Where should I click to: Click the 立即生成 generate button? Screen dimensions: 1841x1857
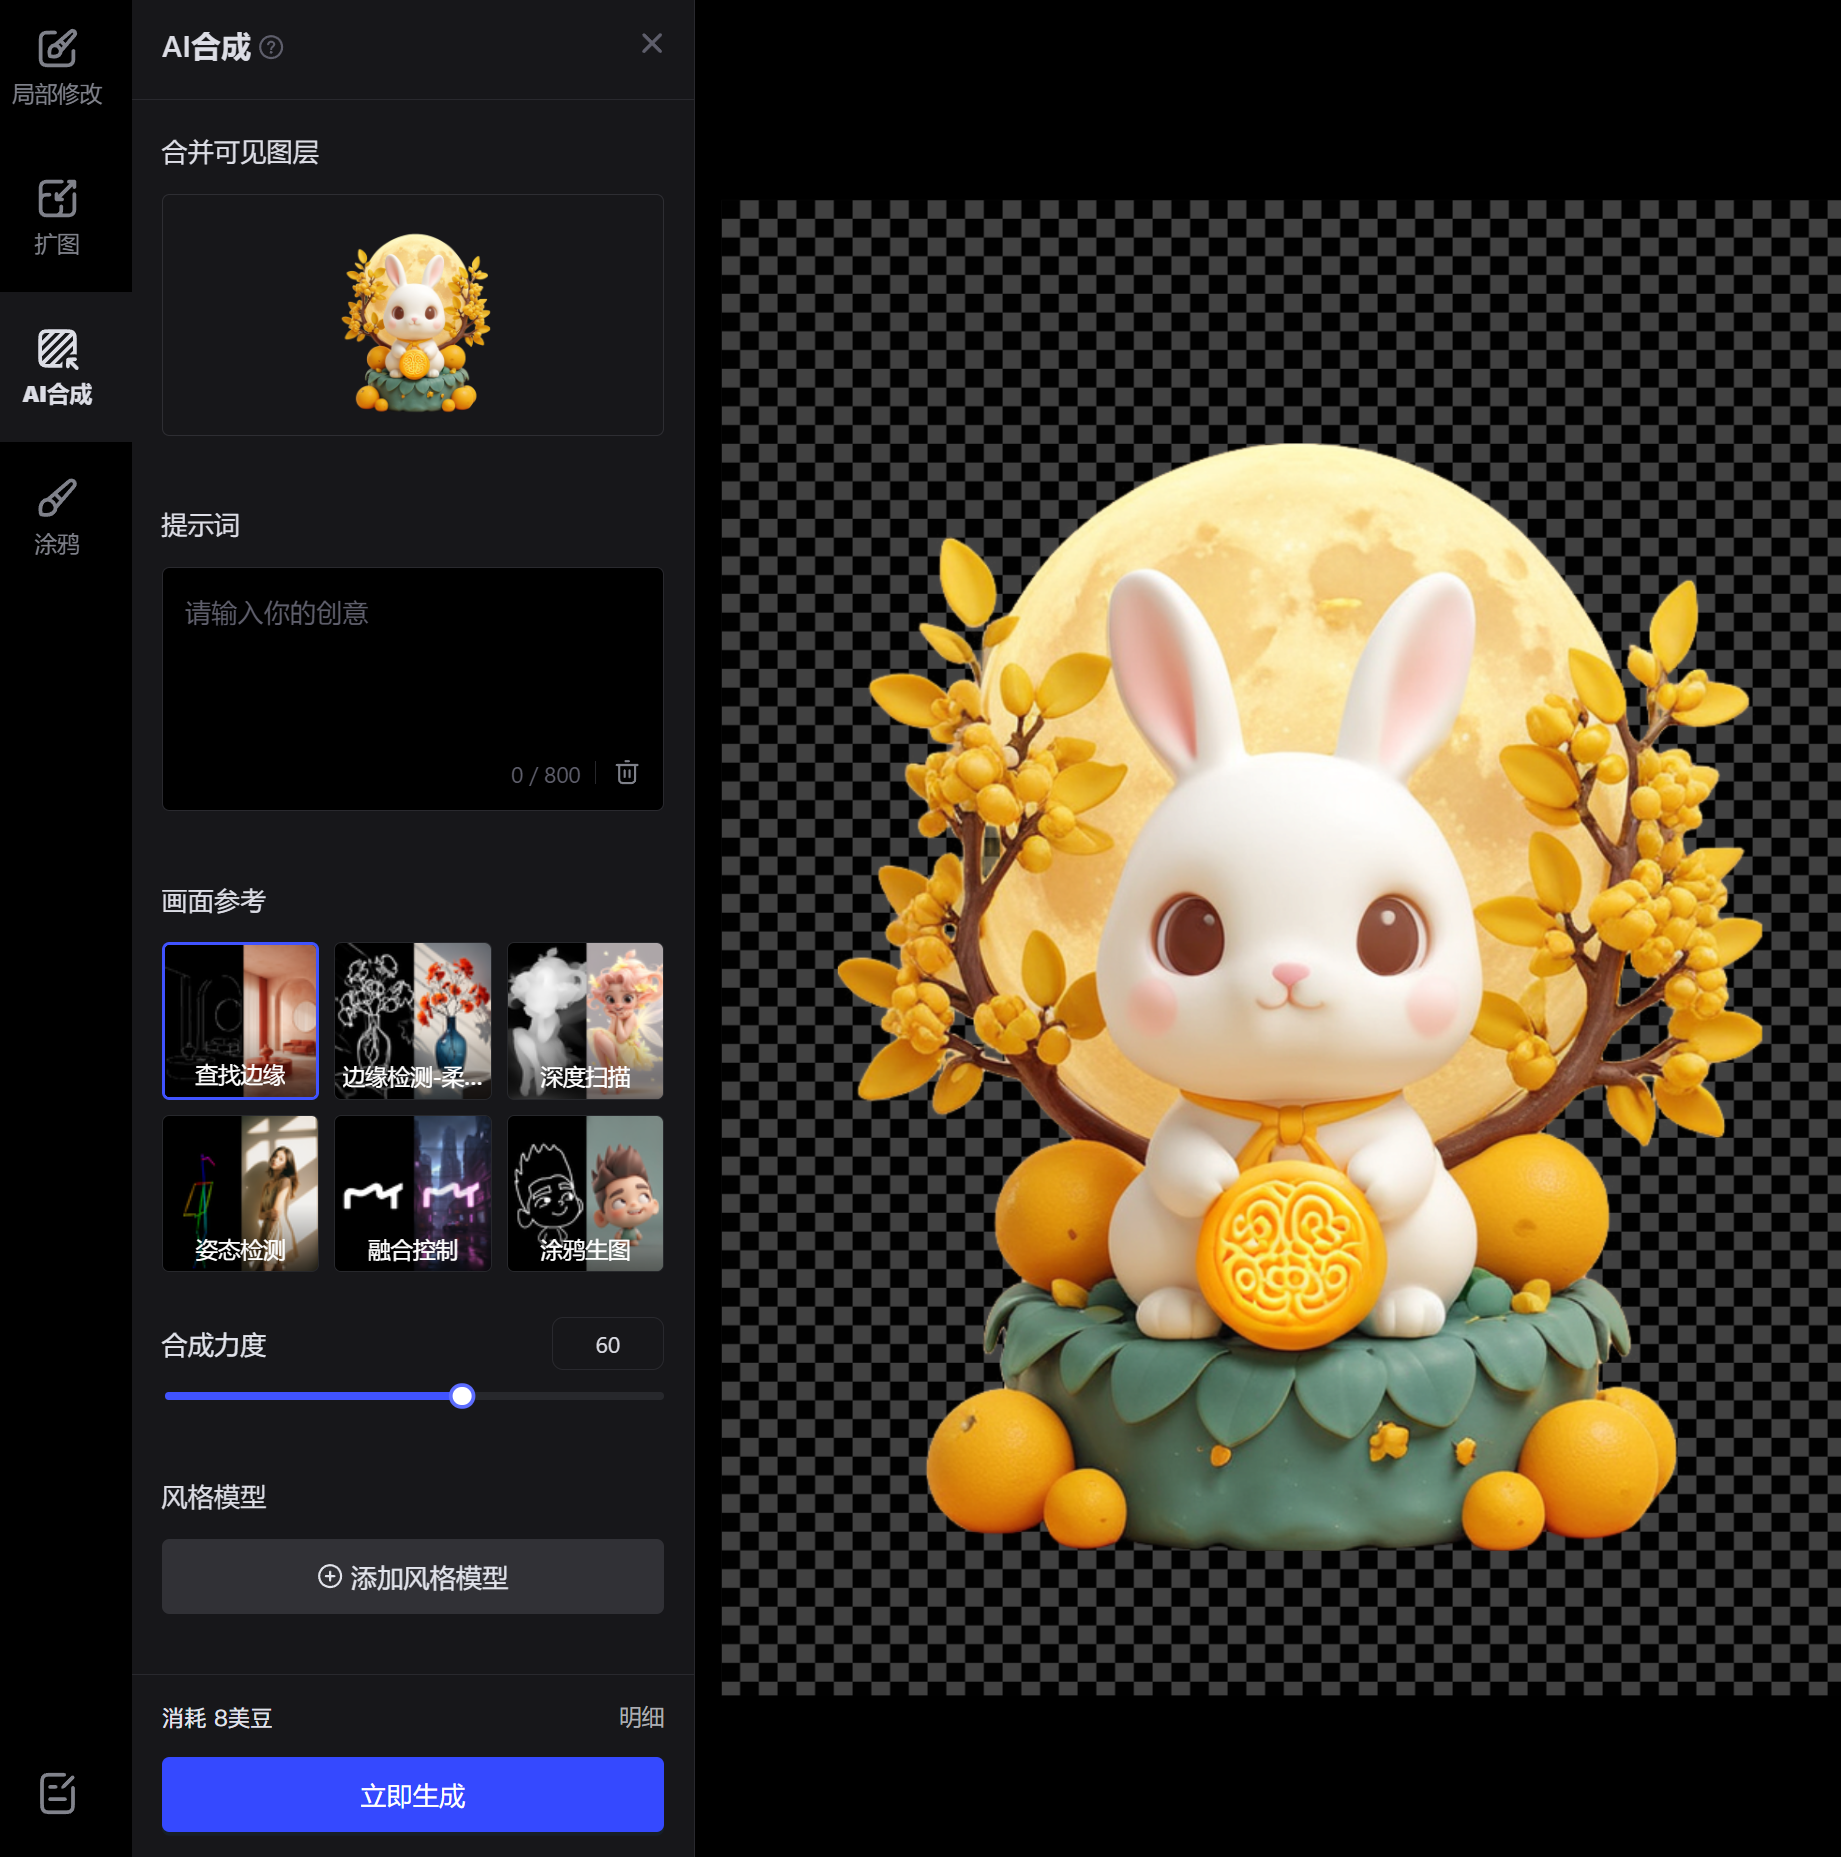(x=413, y=1795)
